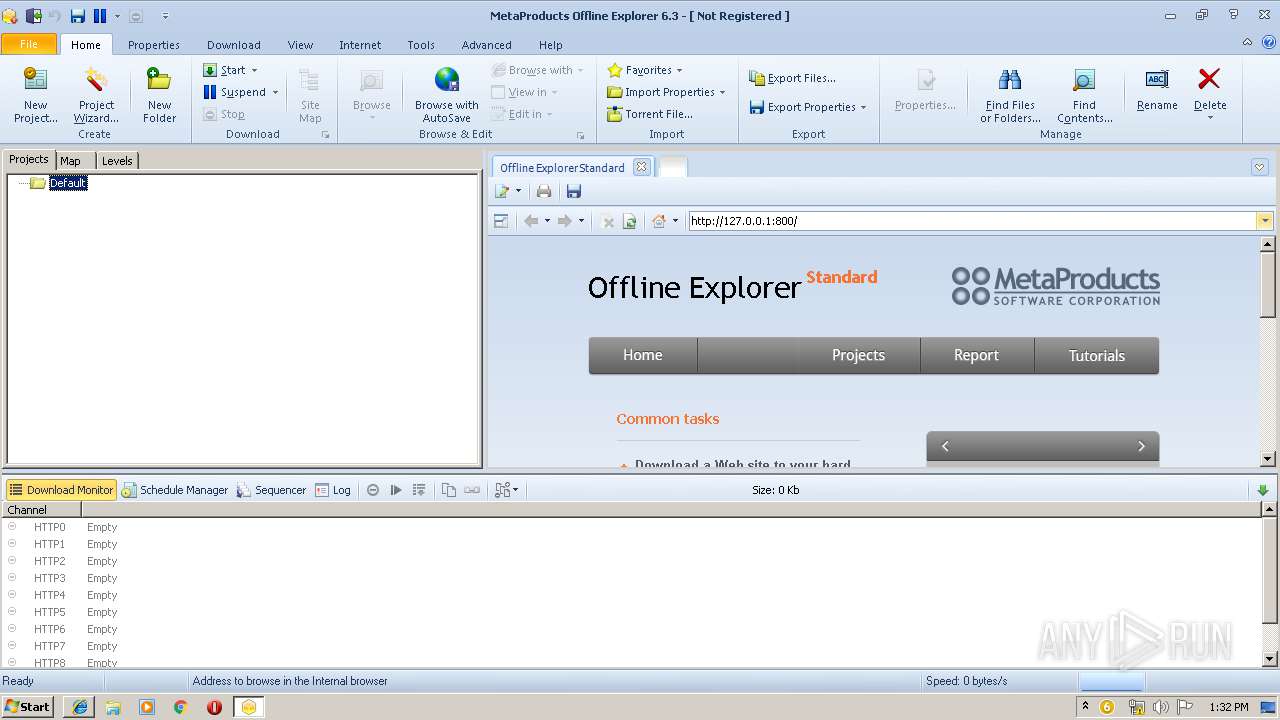Switch to the Download ribbon tab
The image size is (1280, 720).
pyautogui.click(x=233, y=45)
